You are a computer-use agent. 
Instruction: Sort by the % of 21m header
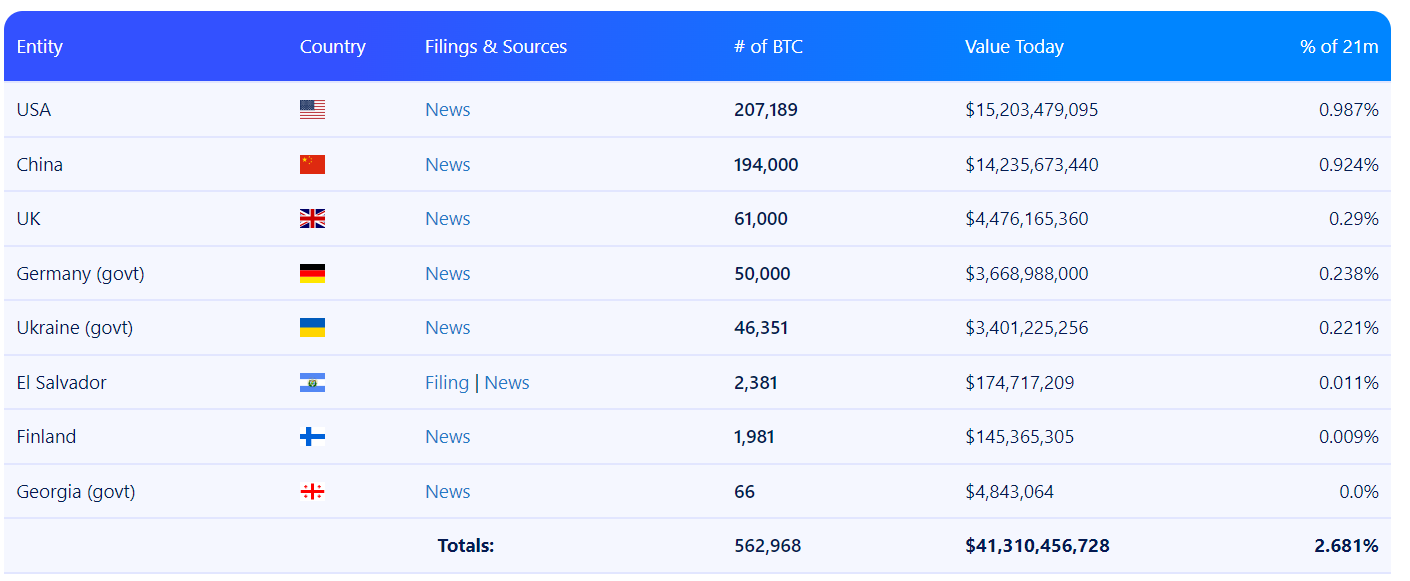(1339, 47)
